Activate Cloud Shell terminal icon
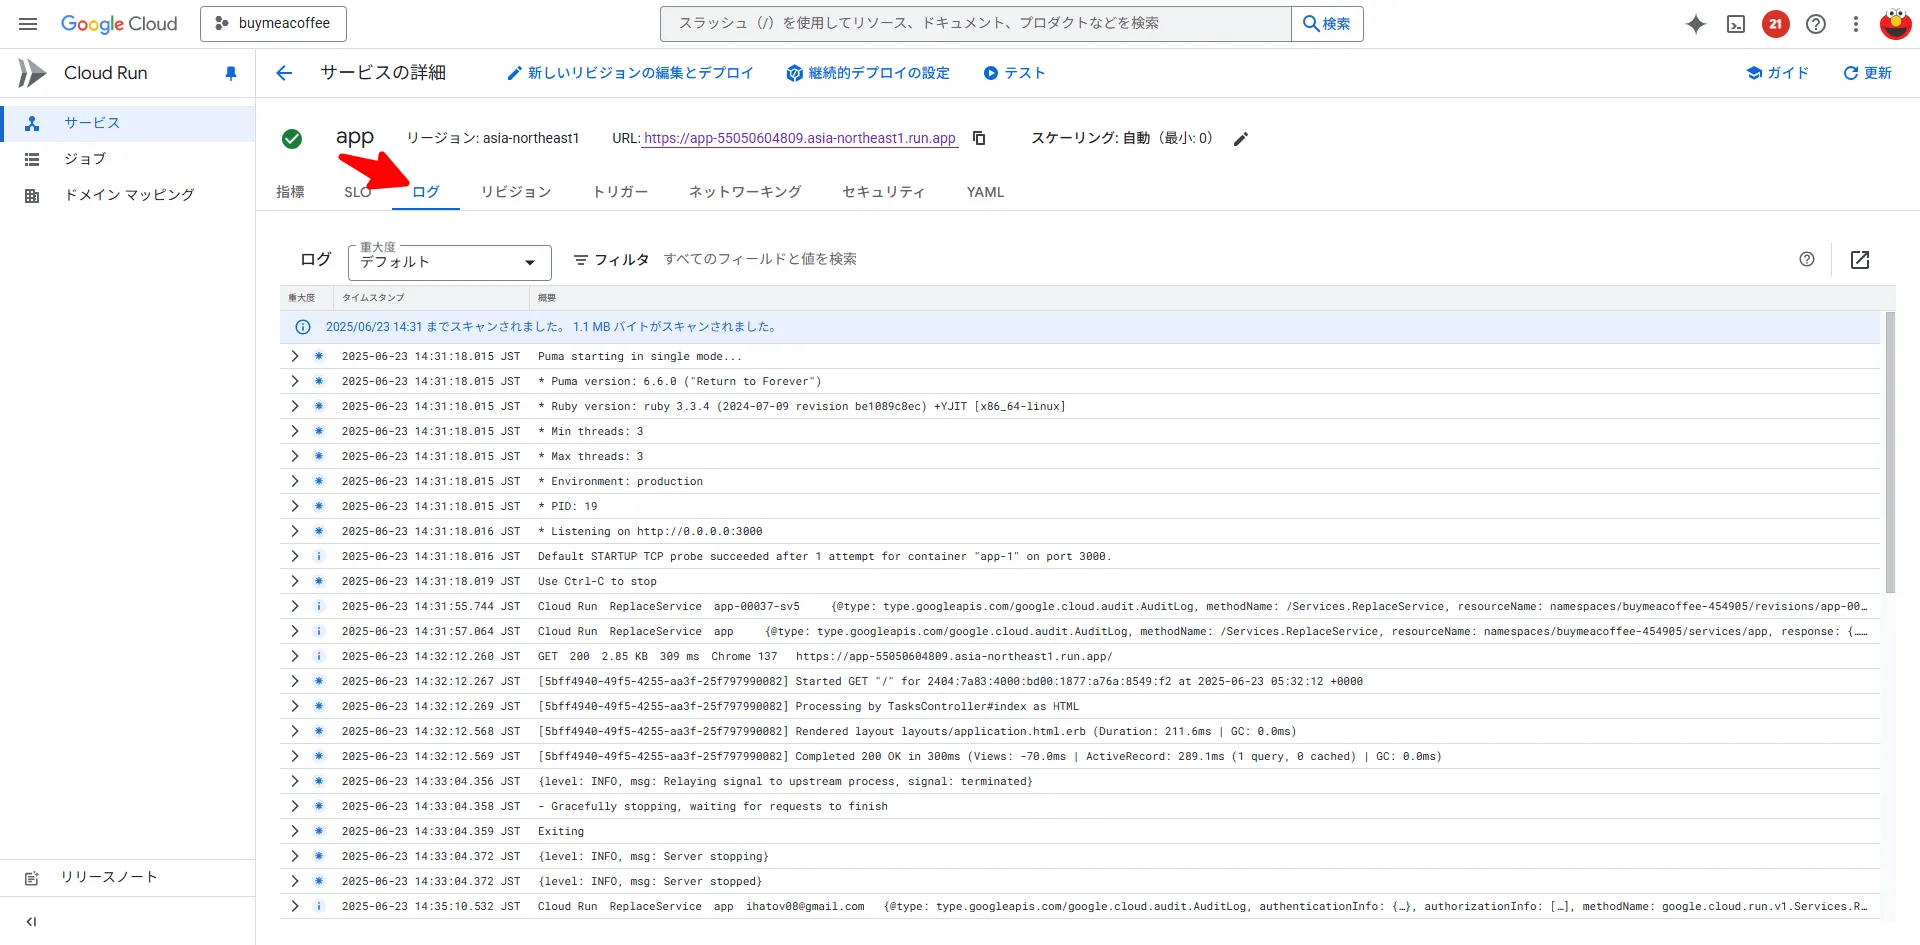This screenshot has width=1920, height=945. tap(1736, 24)
